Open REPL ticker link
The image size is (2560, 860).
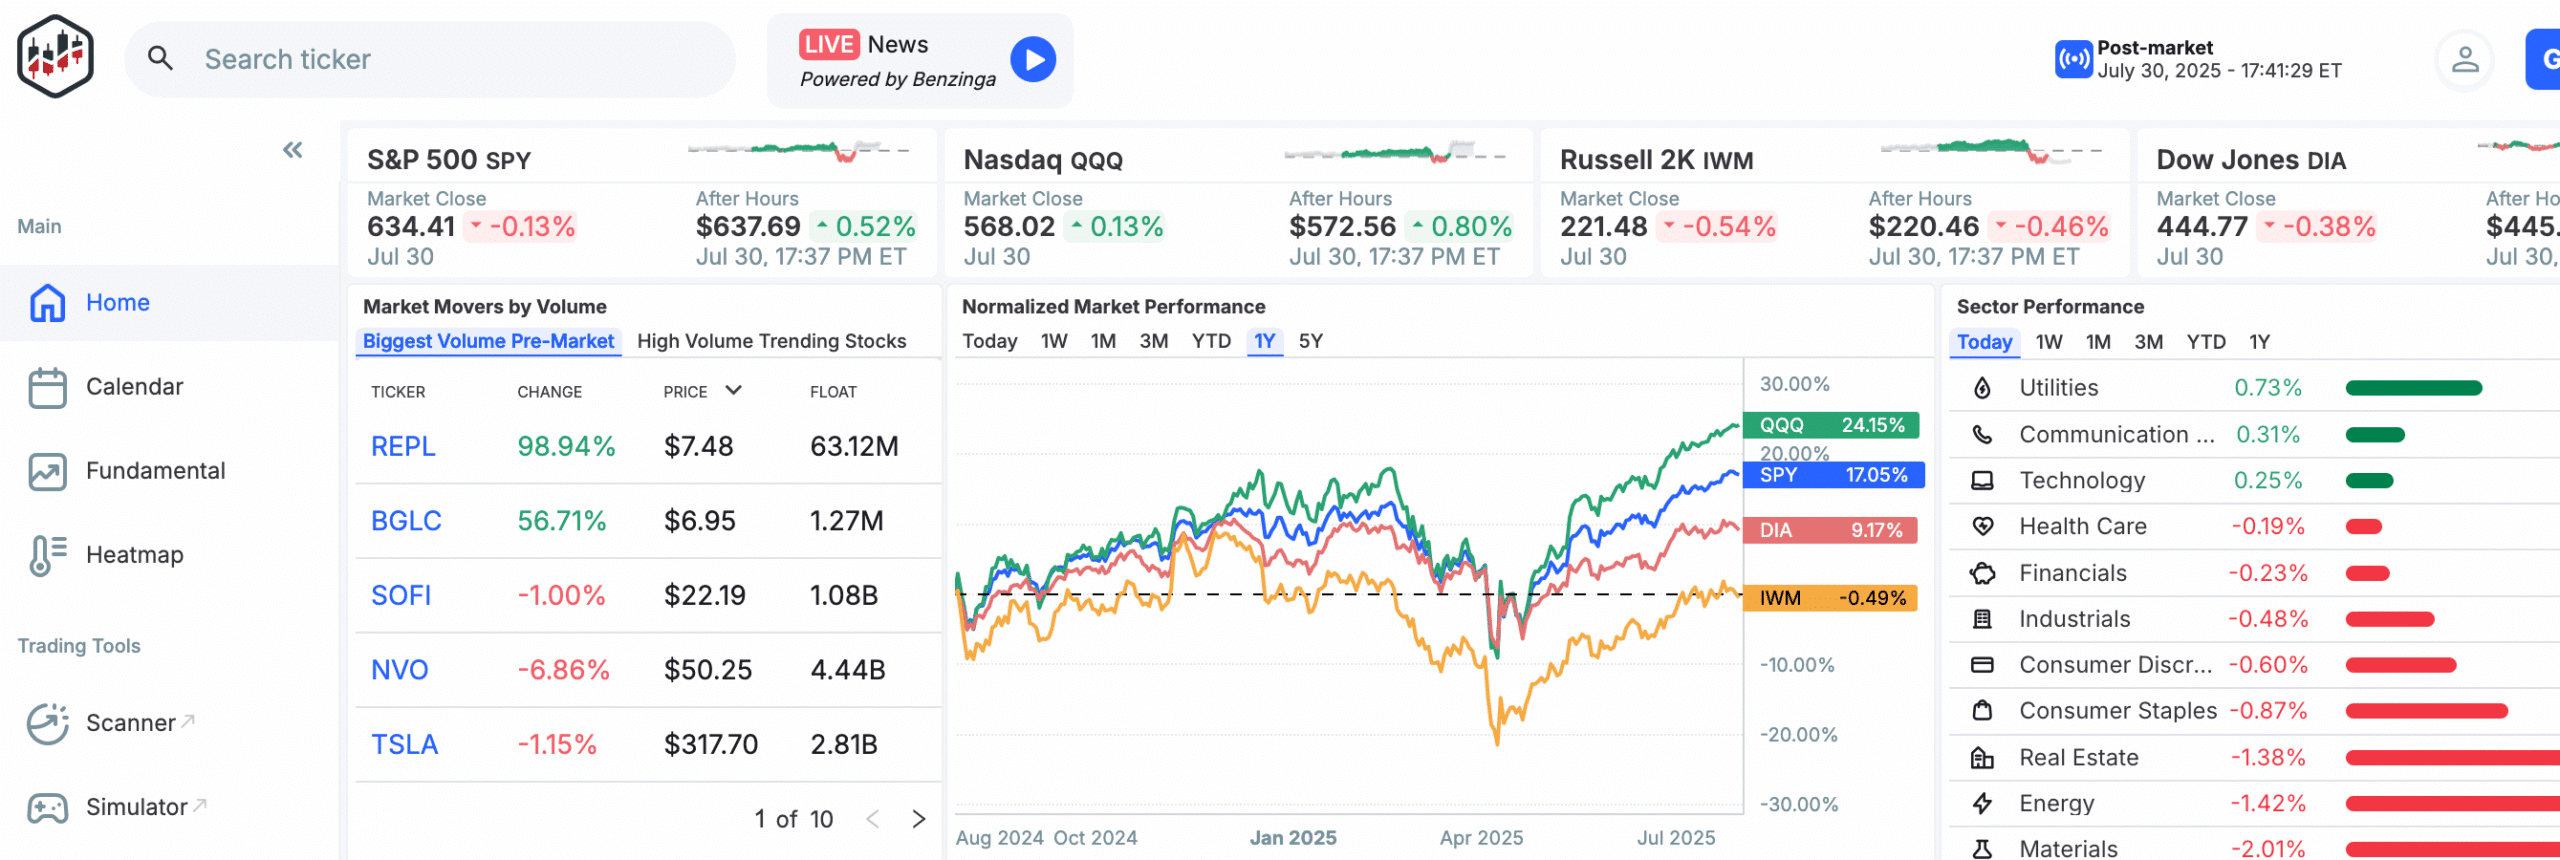point(403,446)
